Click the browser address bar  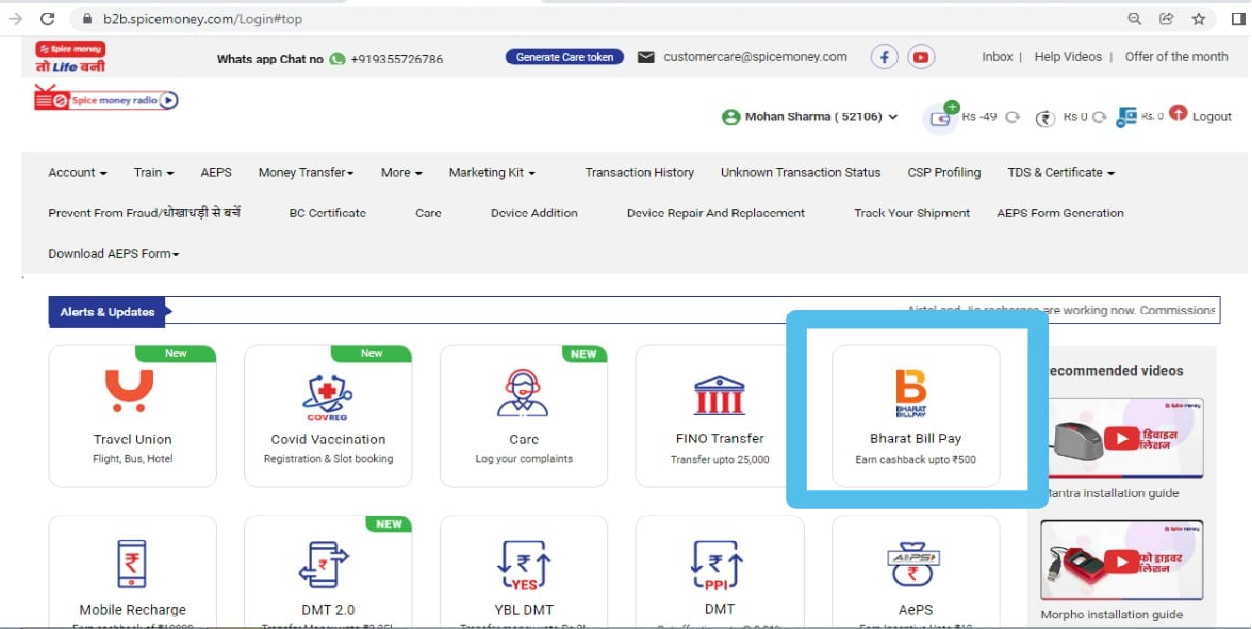click(x=600, y=18)
